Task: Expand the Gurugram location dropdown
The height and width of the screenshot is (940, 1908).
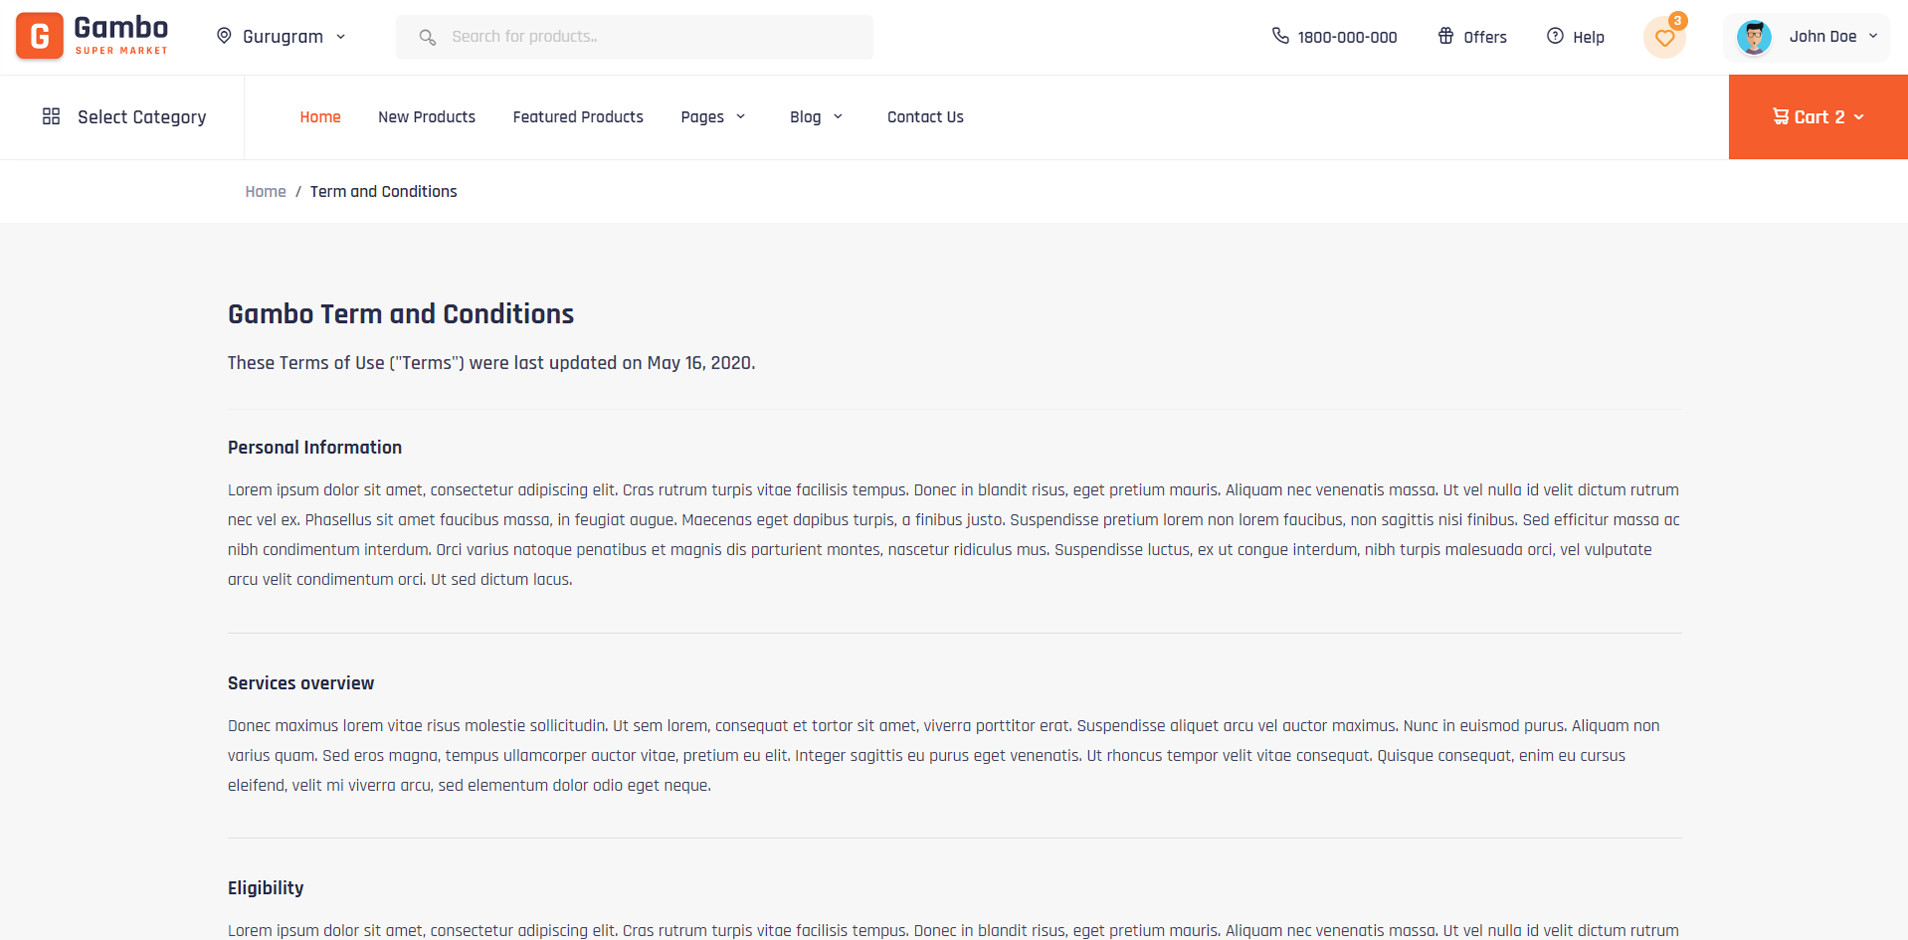Action: pos(341,37)
